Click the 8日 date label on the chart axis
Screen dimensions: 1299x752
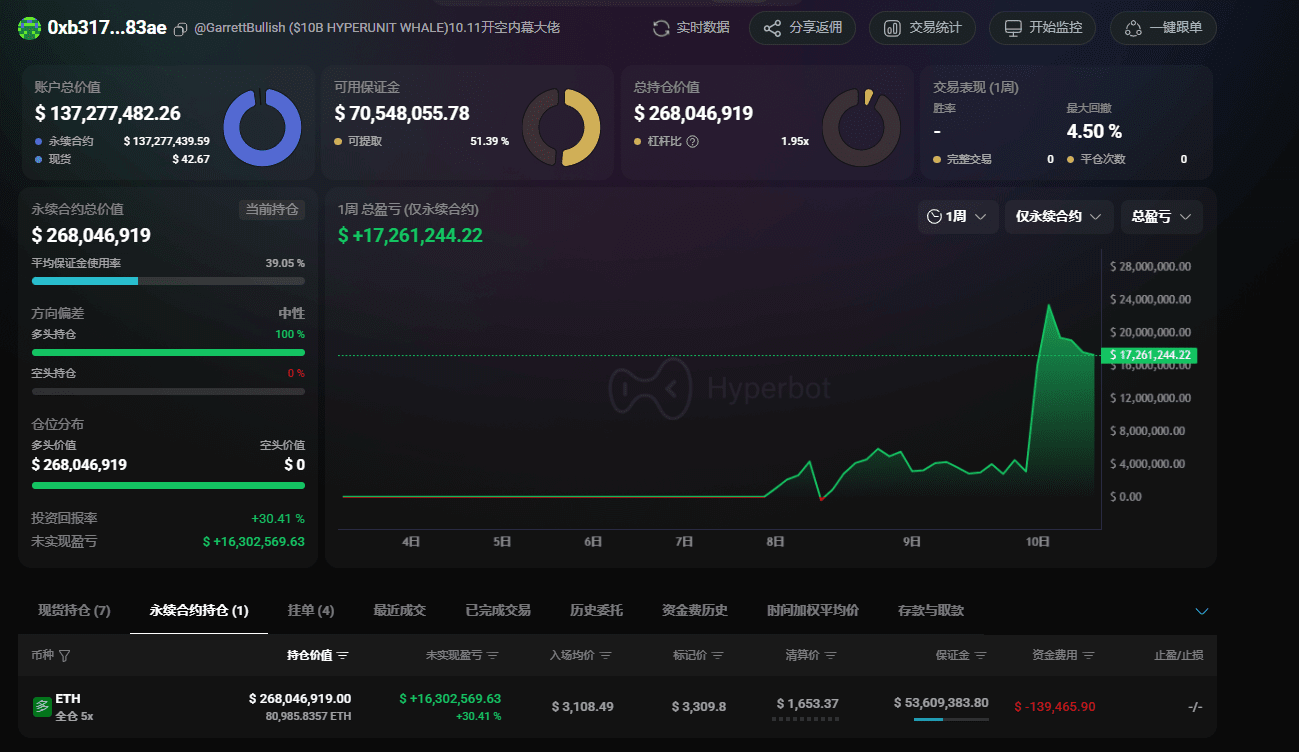click(775, 542)
